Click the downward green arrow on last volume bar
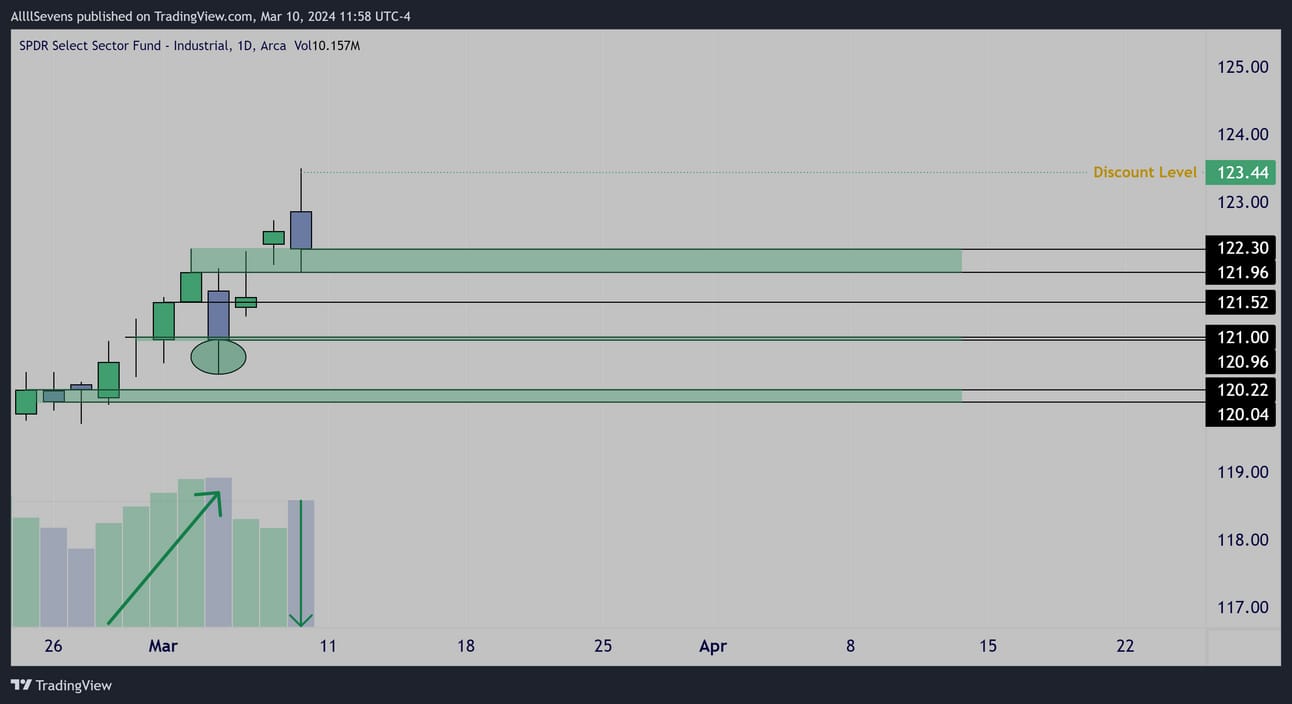Screen dimensions: 1292x704 301,564
